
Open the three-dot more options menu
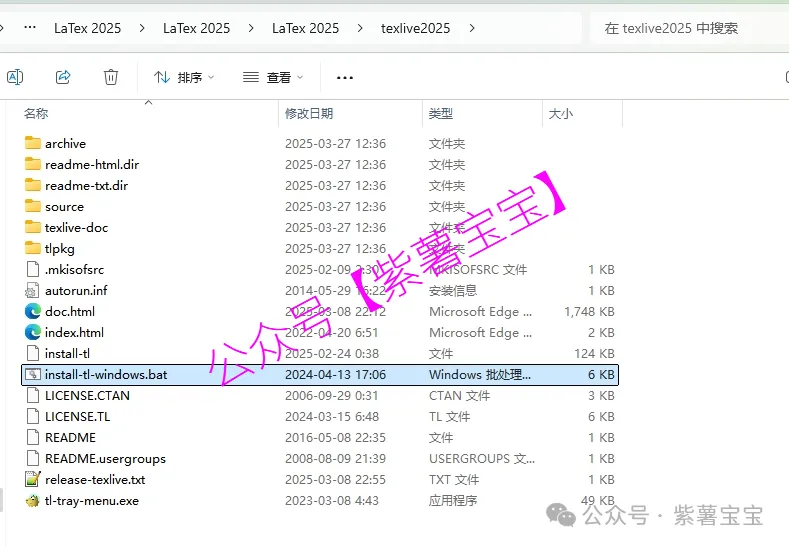(x=345, y=77)
